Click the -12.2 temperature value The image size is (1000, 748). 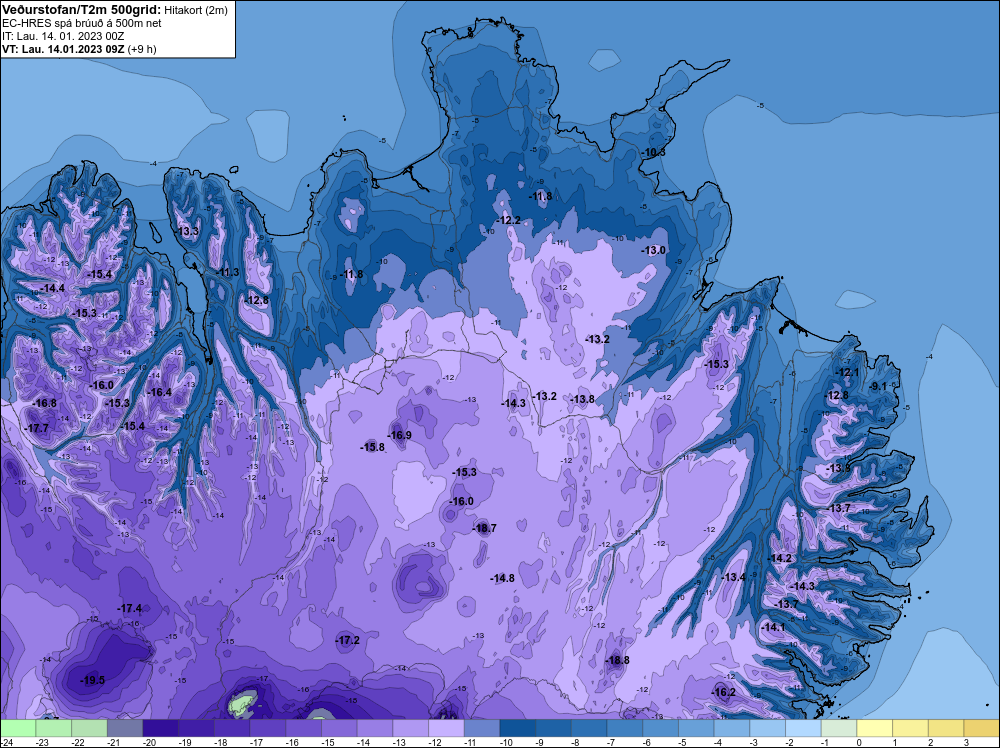click(508, 220)
